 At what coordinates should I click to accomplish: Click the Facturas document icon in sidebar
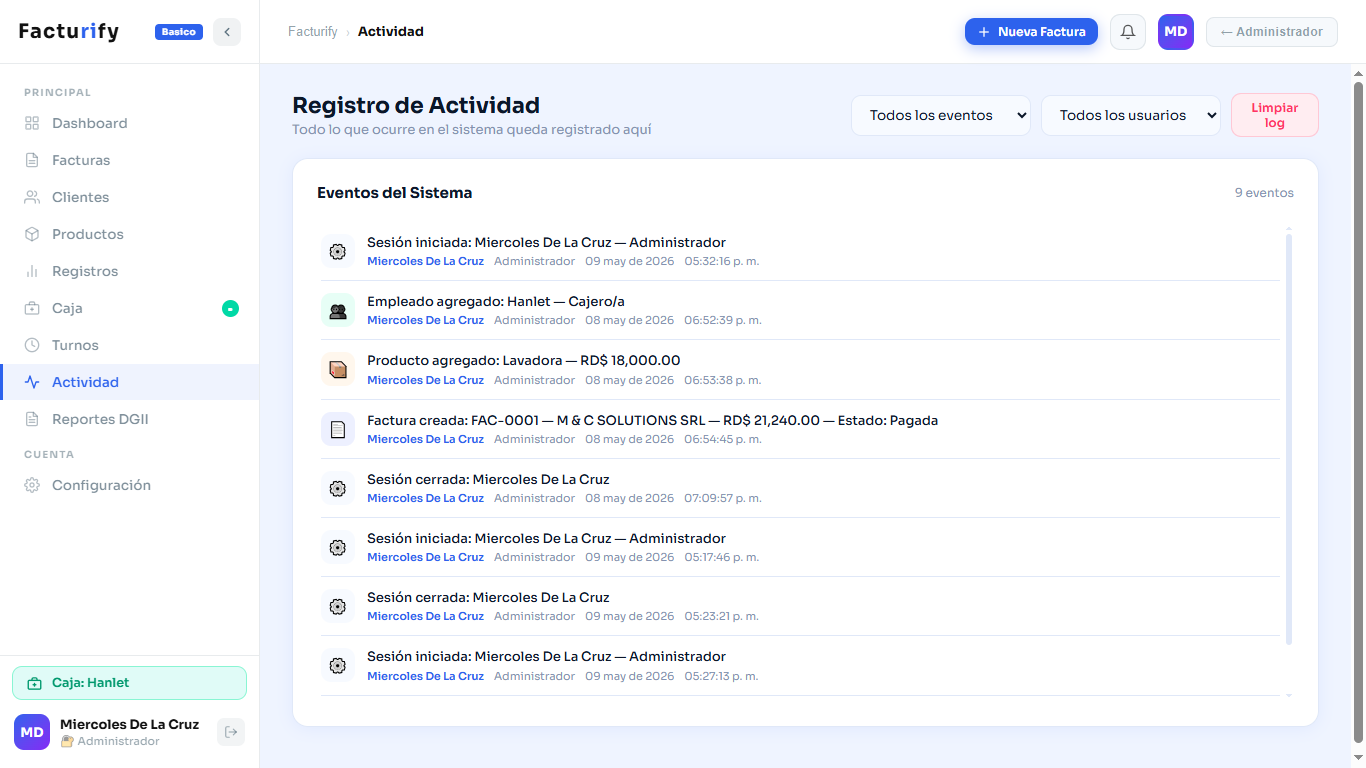[x=32, y=160]
